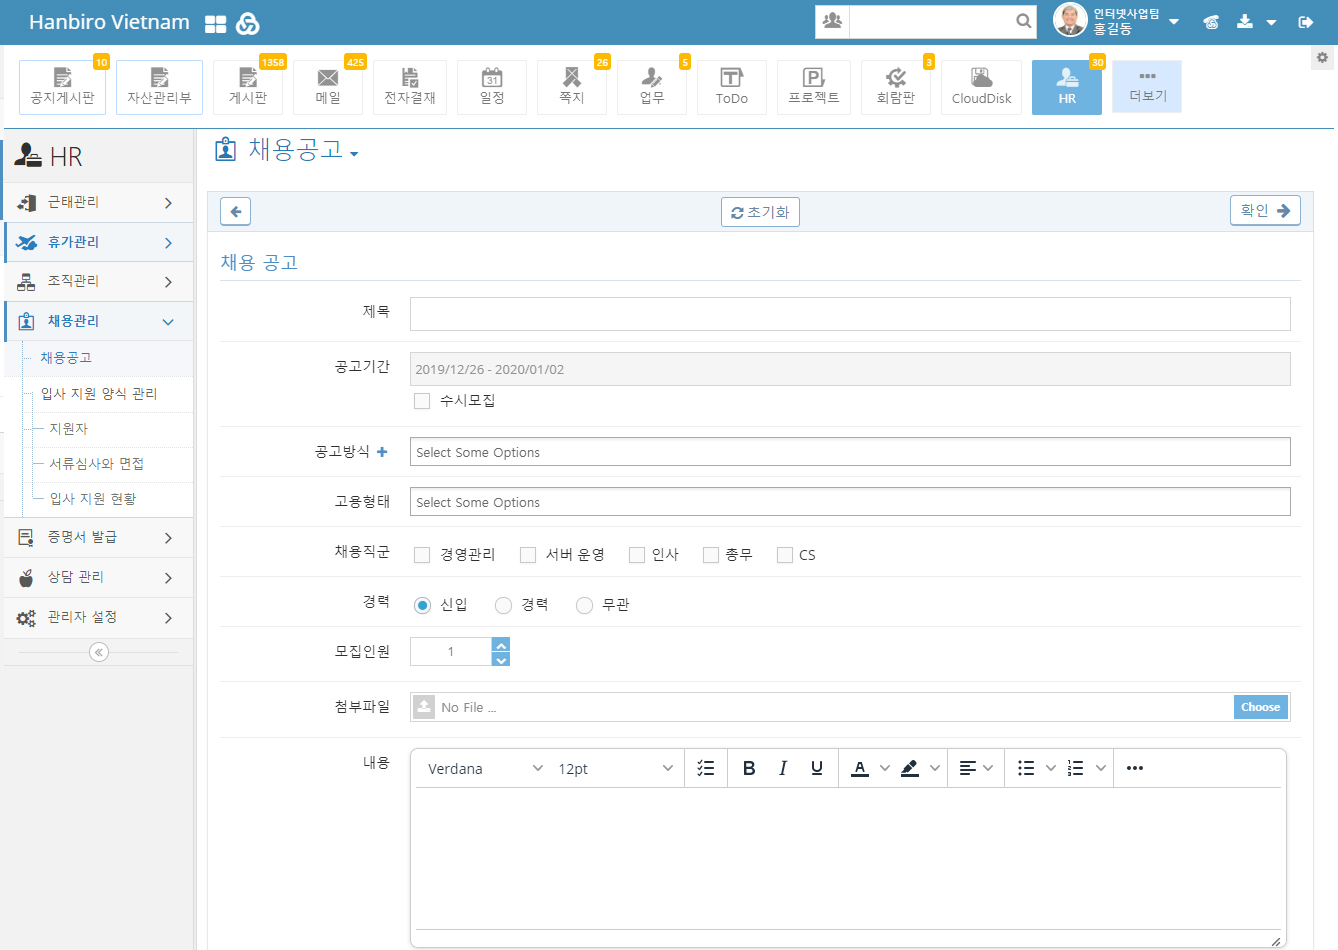Collapse the 채용관리 menu

(x=98, y=321)
